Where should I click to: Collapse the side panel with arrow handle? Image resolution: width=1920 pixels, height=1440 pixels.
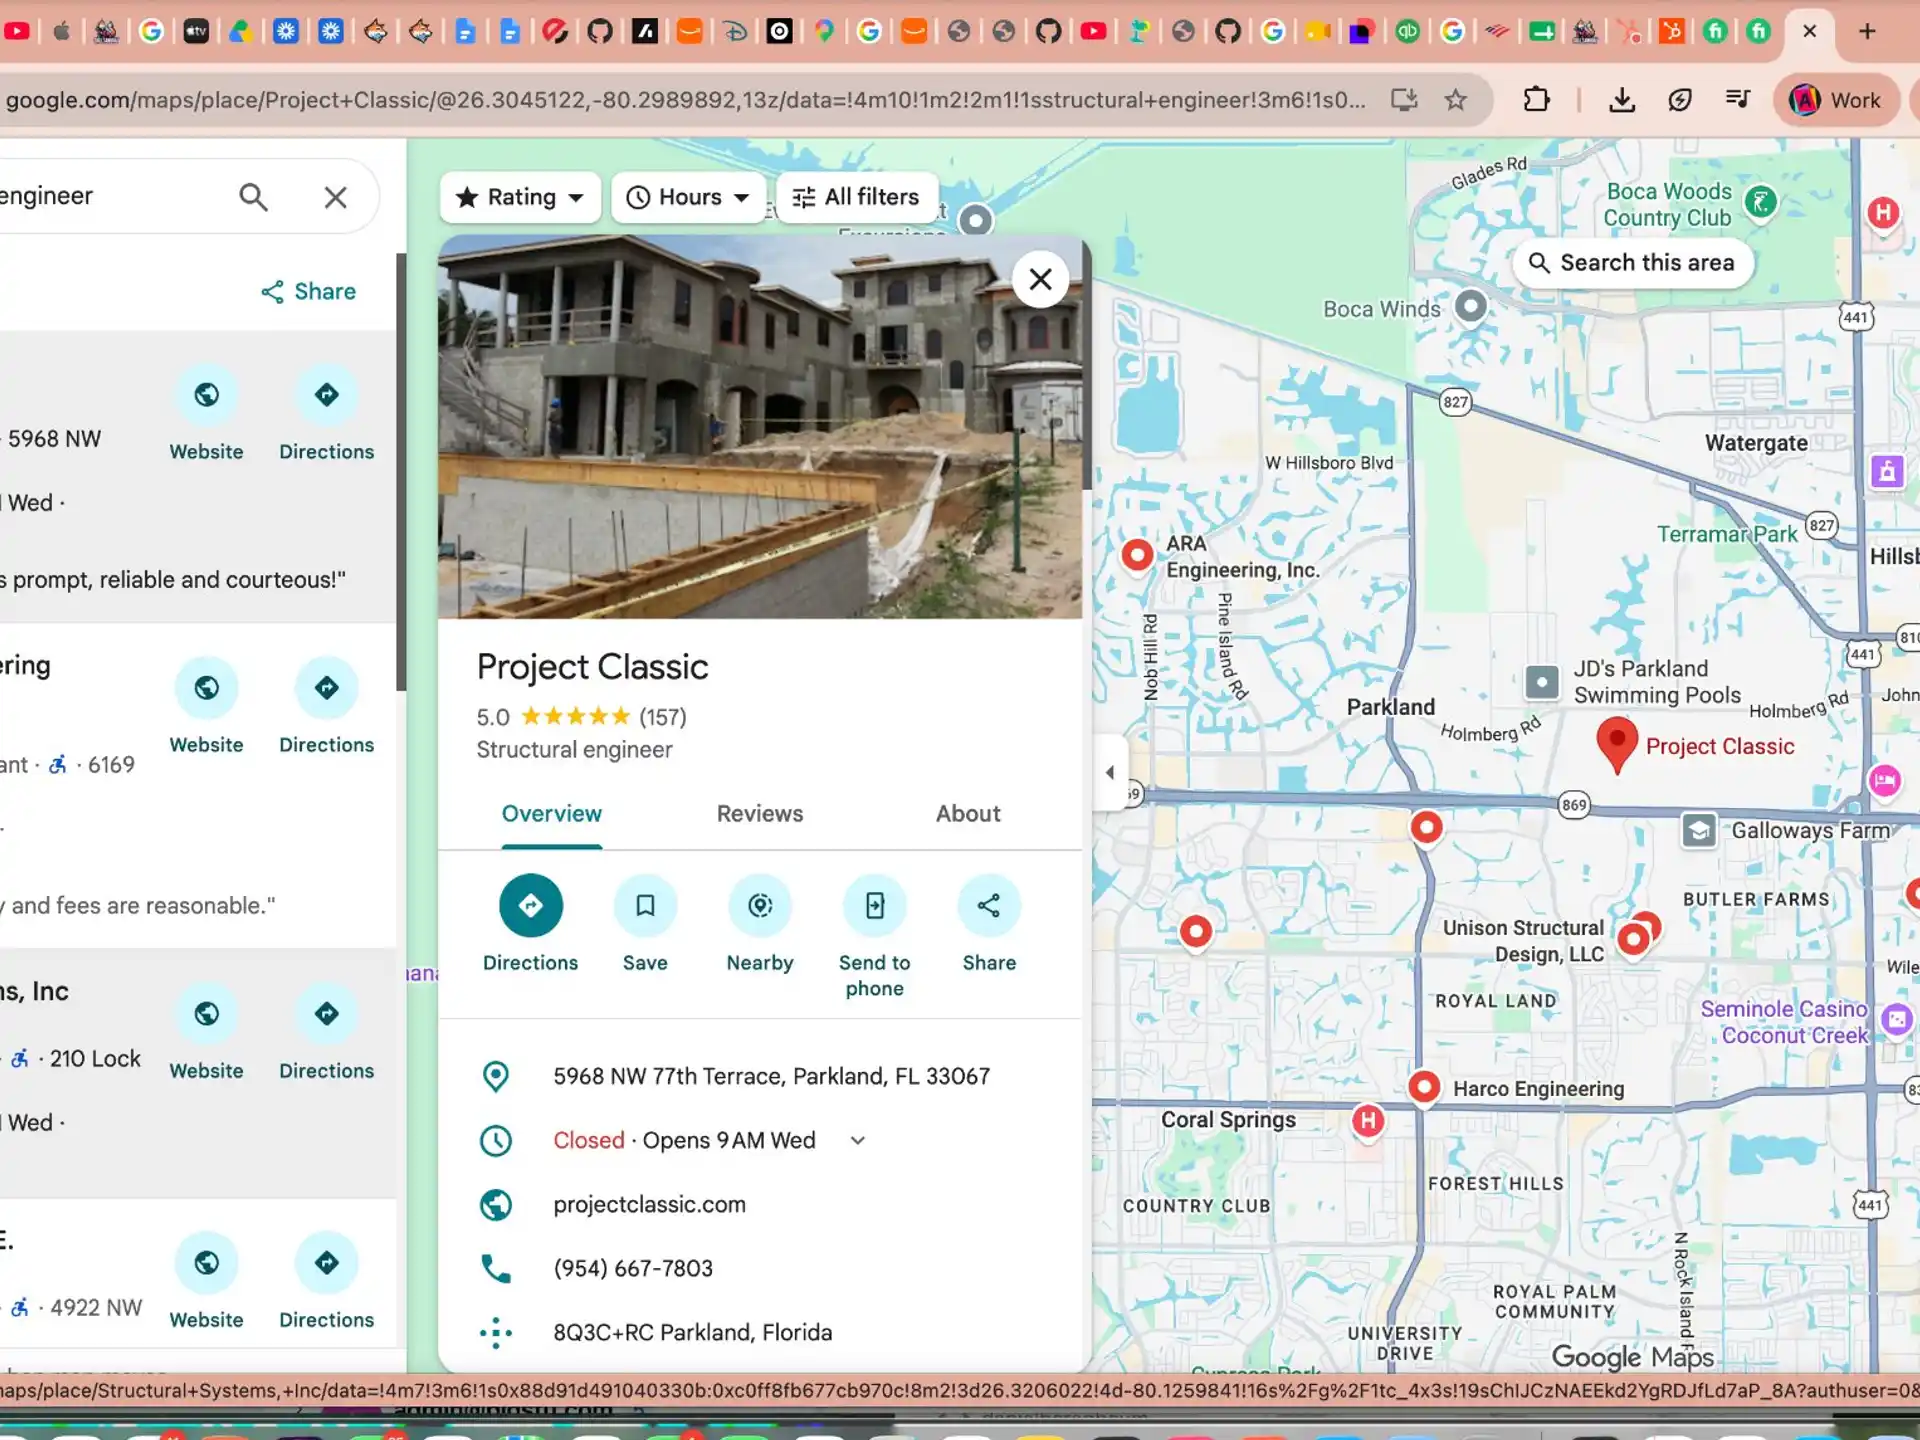coord(1110,772)
